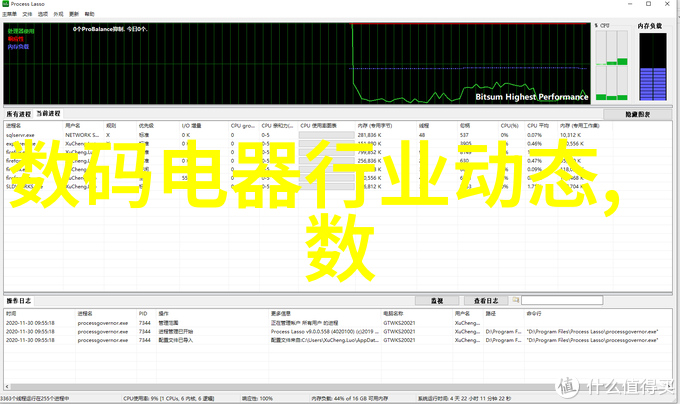Click the Process Lasso title bar icon

pos(6,3)
